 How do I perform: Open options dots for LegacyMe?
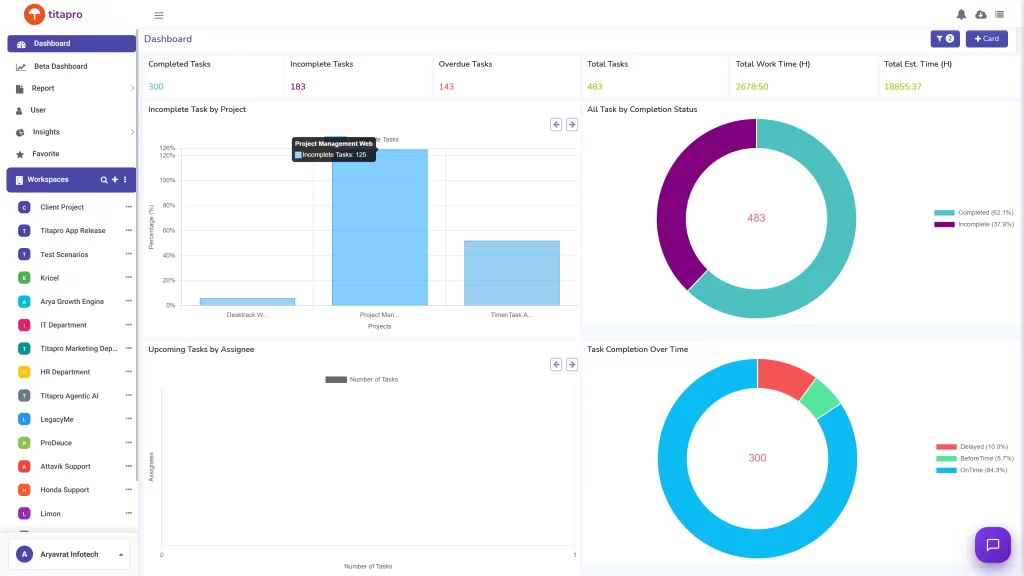[x=129, y=419]
